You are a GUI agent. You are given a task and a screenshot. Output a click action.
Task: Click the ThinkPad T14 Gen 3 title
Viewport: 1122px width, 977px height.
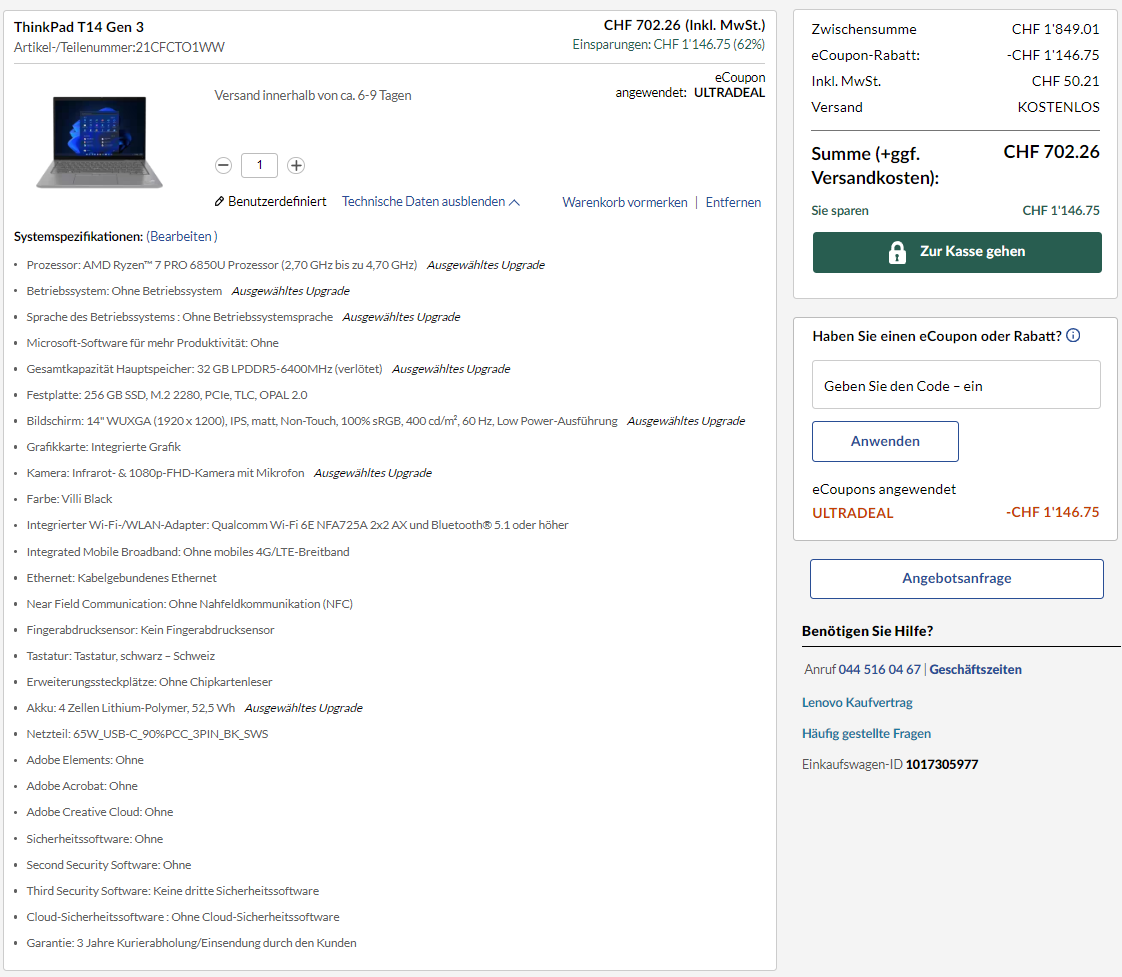[x=79, y=27]
